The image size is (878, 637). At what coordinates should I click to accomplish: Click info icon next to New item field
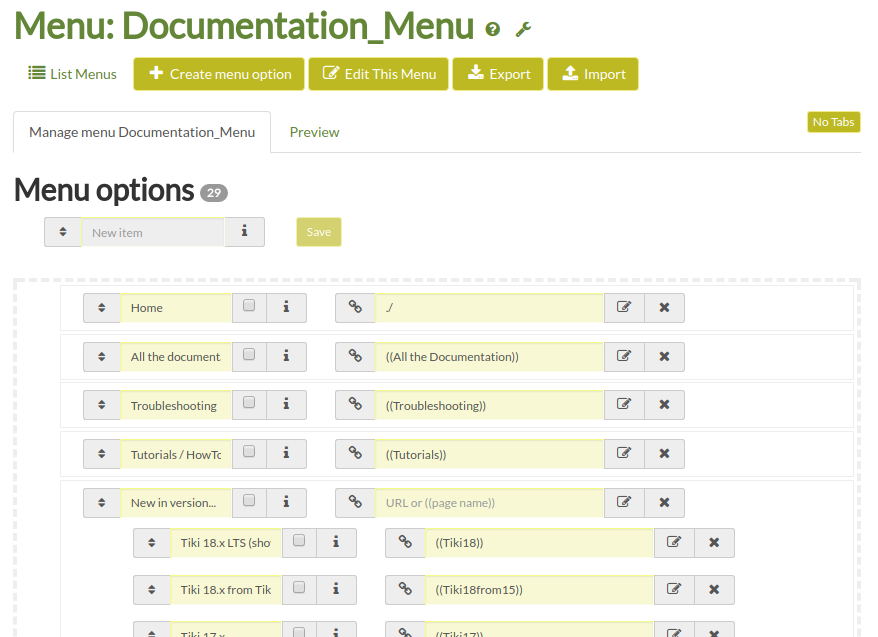click(x=245, y=232)
